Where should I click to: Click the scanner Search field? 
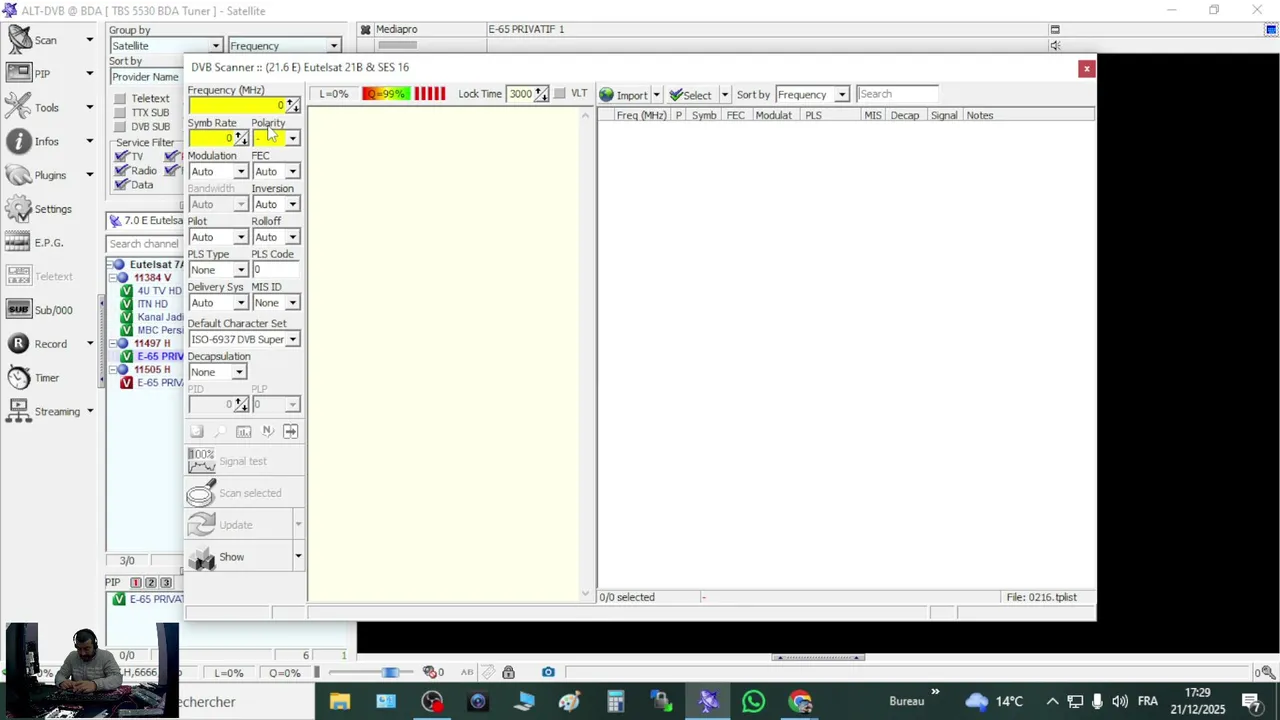coord(898,94)
